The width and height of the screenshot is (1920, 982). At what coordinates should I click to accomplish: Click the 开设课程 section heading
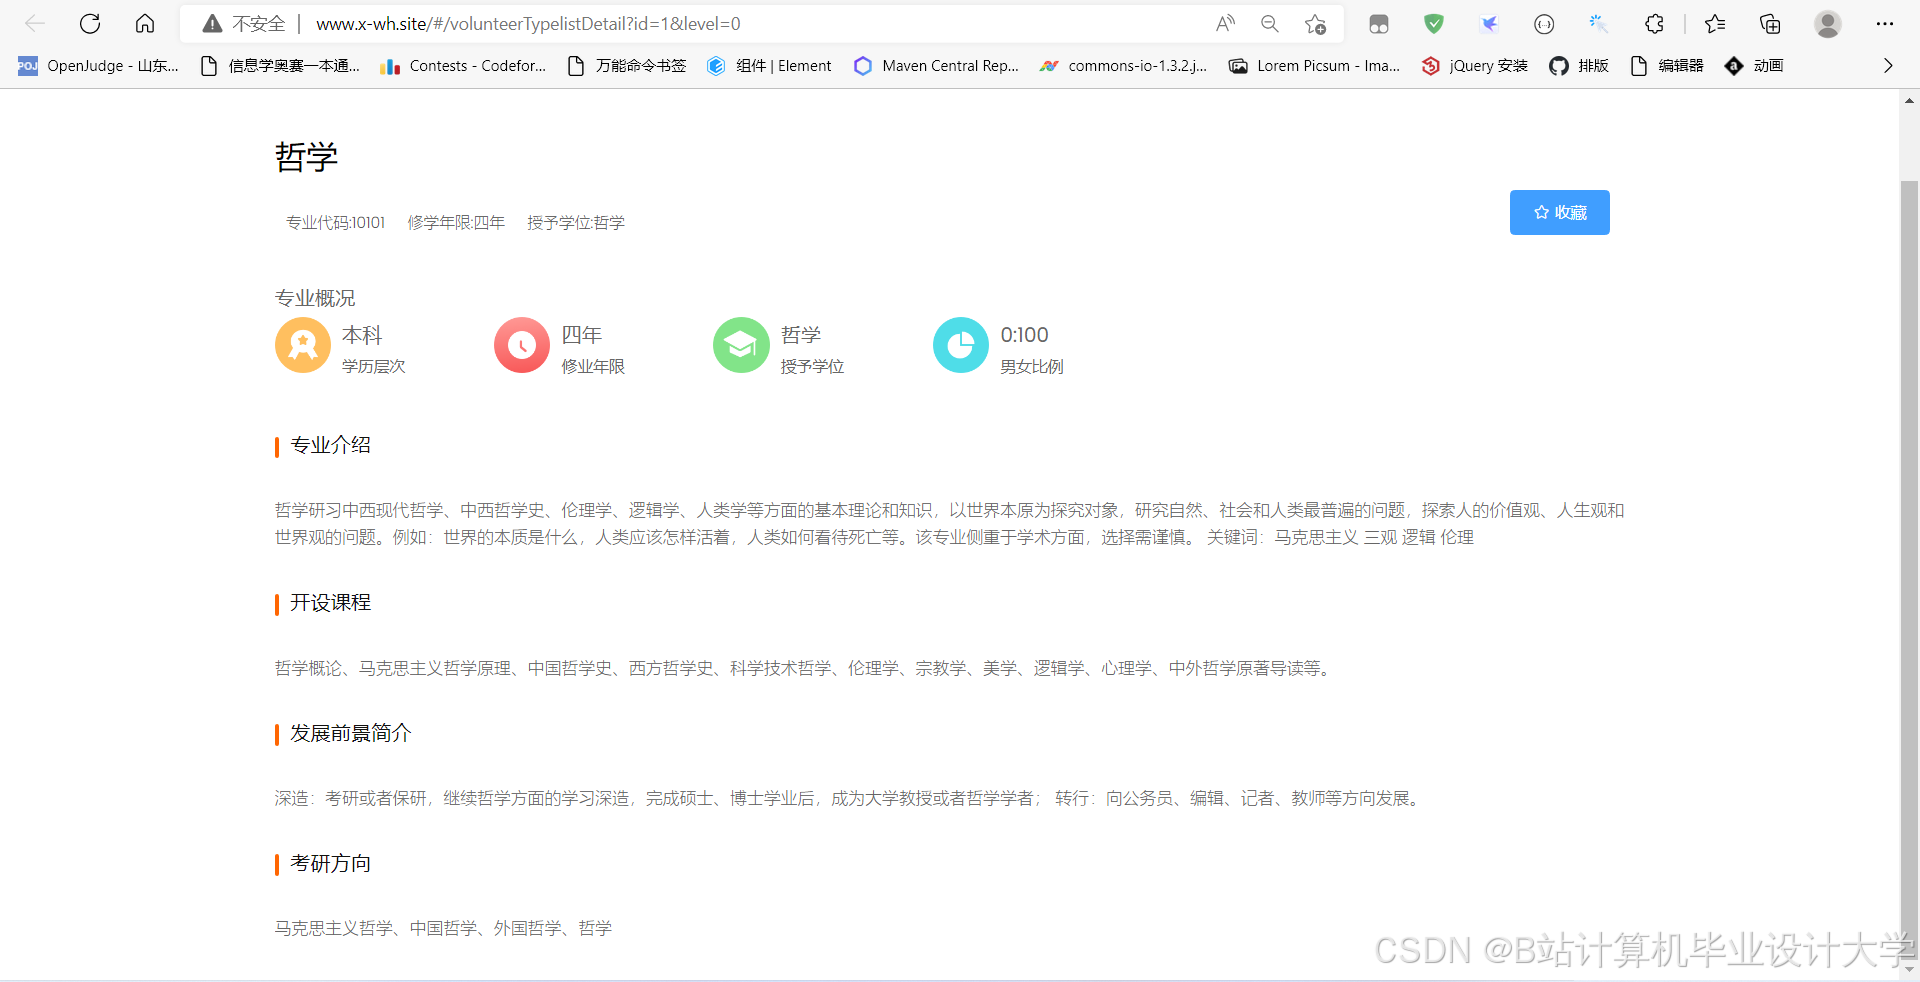click(x=330, y=603)
